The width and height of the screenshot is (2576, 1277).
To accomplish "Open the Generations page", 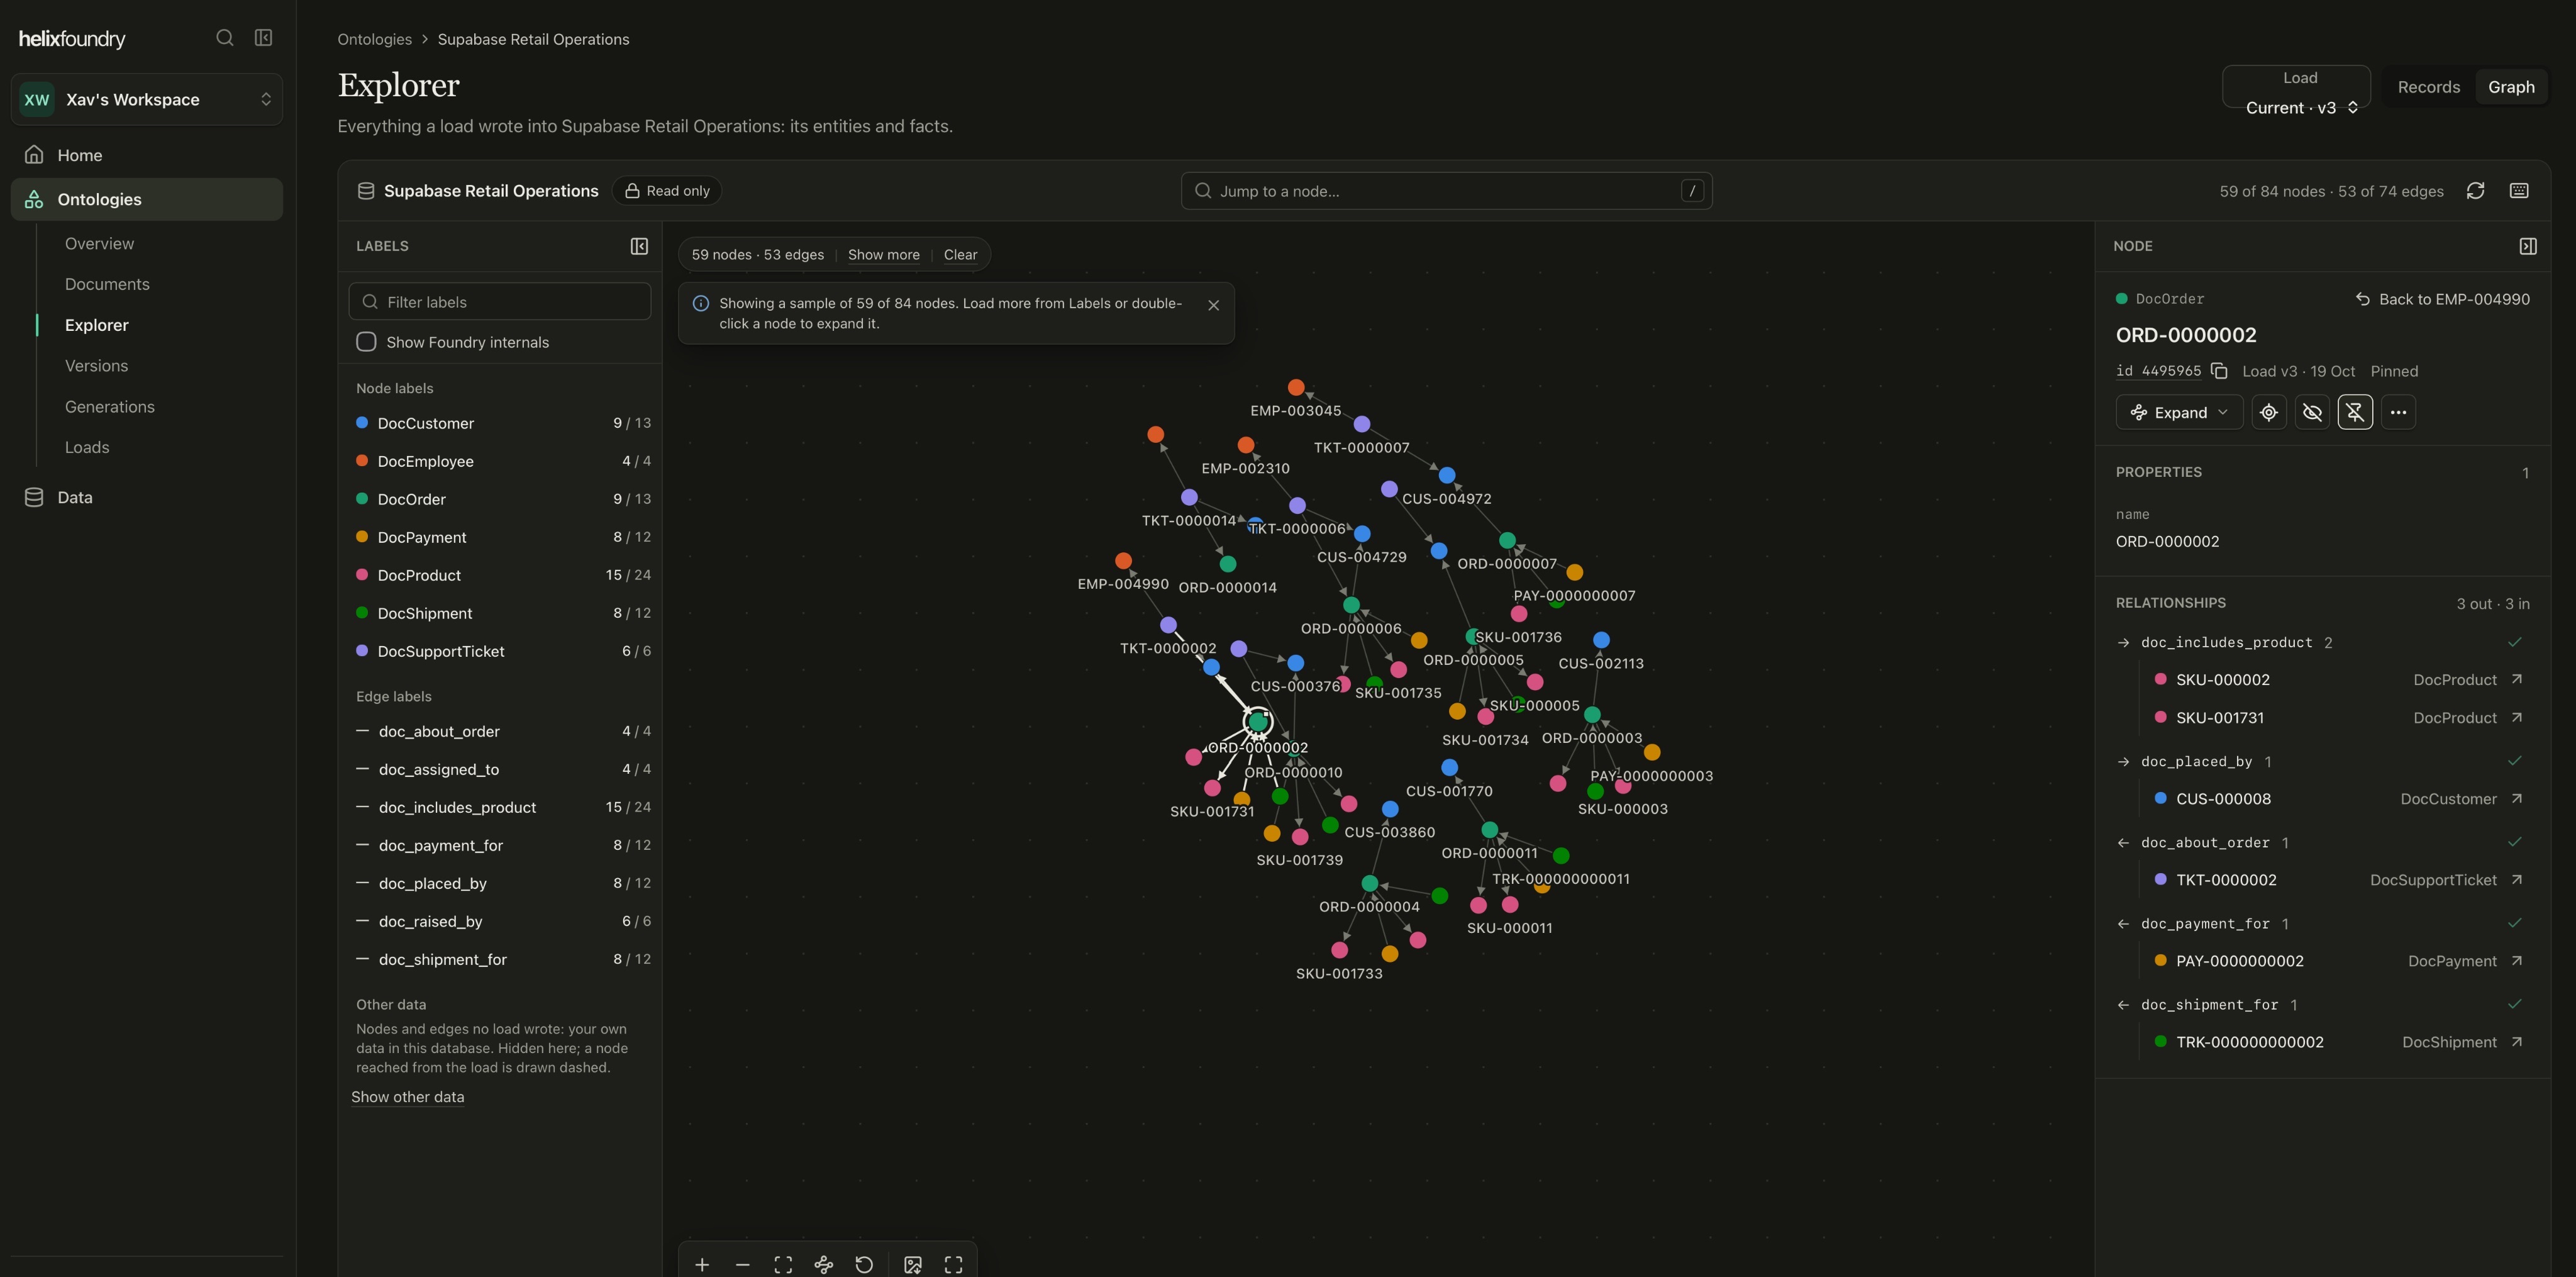I will 110,407.
